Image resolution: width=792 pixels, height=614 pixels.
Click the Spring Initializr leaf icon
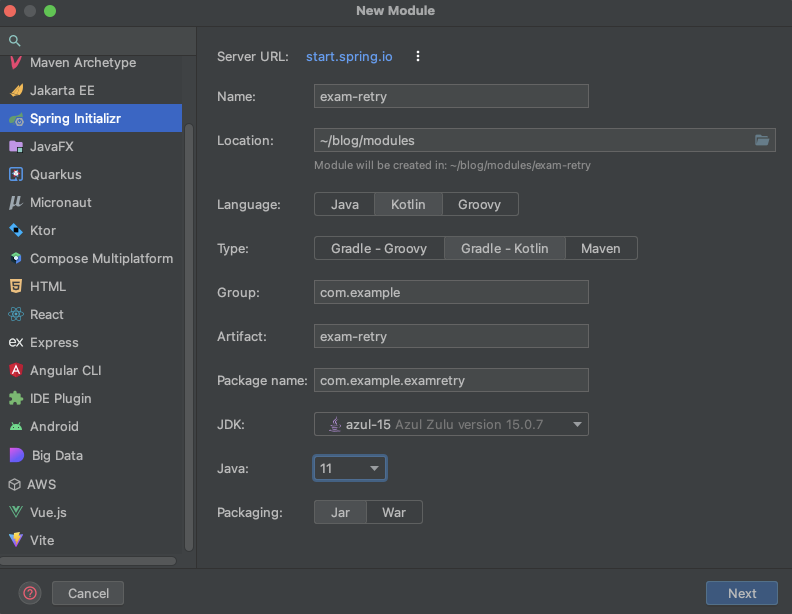point(16,119)
